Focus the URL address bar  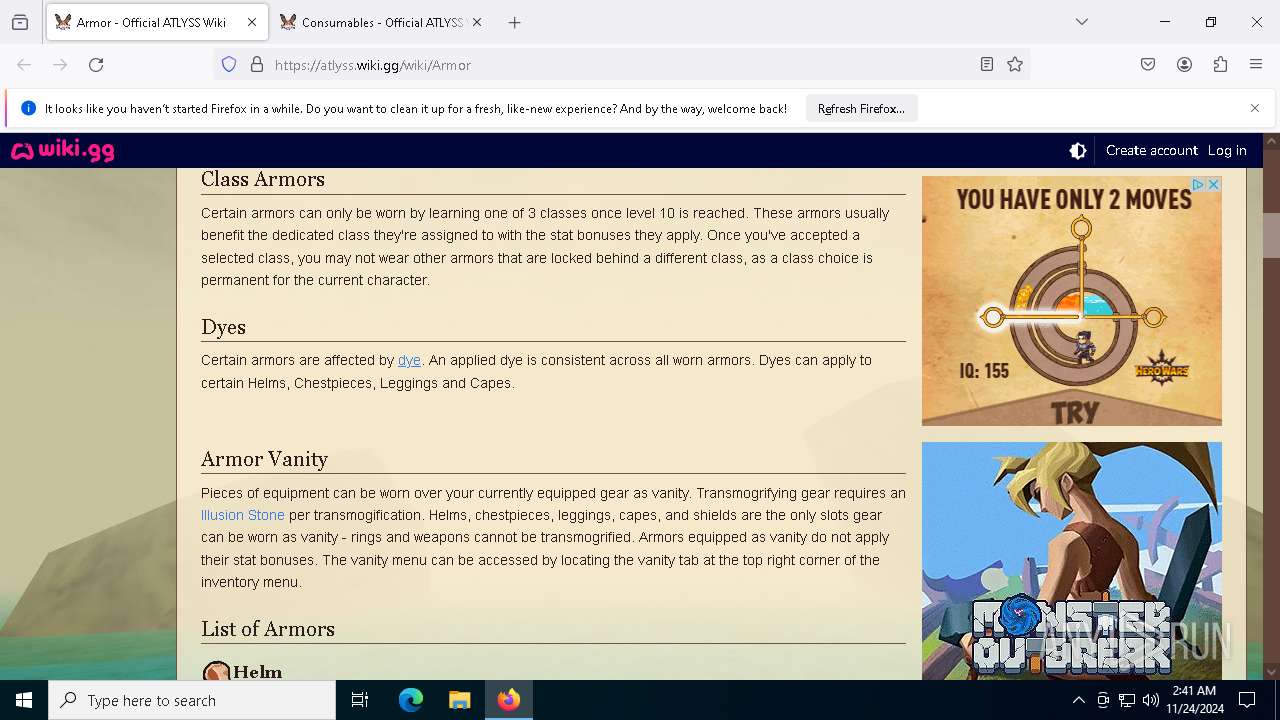[x=620, y=65]
